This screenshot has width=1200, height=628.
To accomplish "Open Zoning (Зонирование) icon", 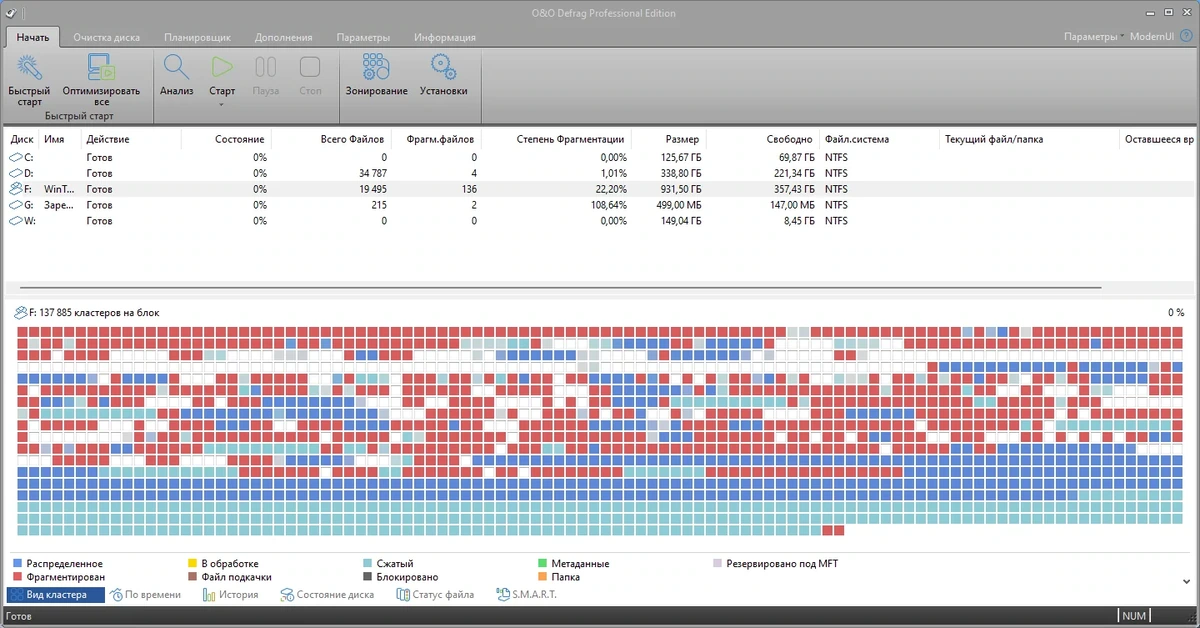I will click(x=377, y=68).
